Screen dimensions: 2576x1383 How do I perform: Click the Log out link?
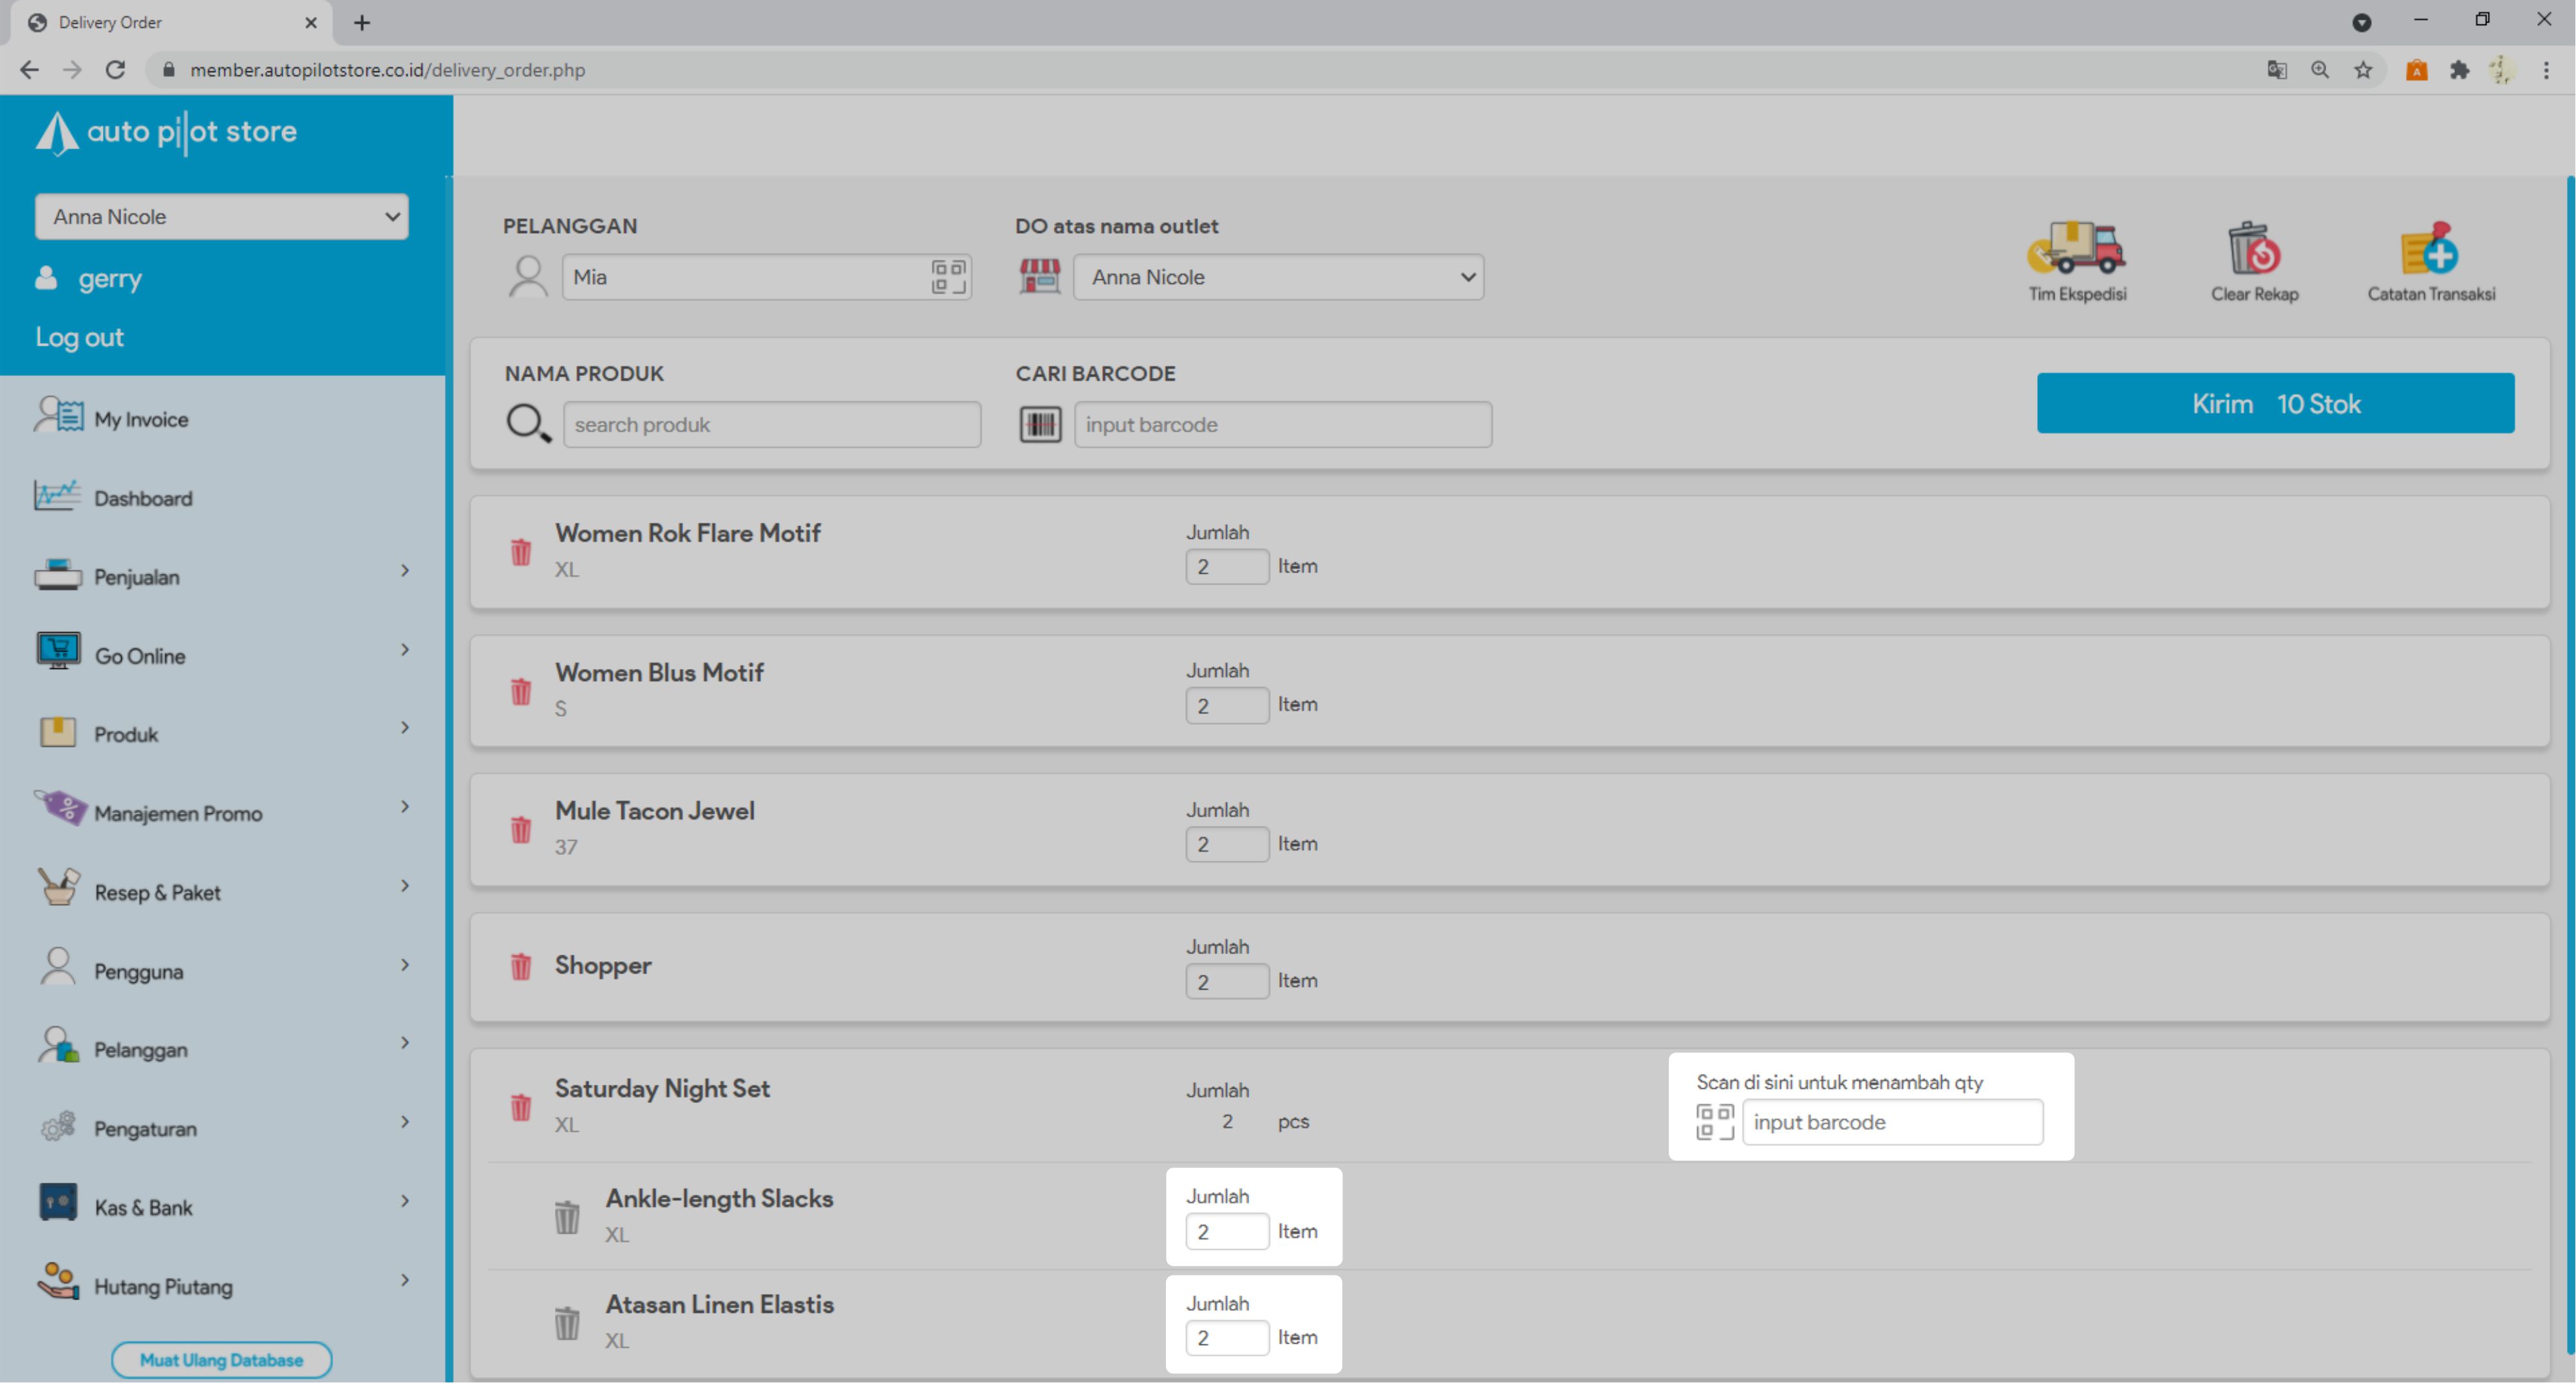click(x=80, y=337)
